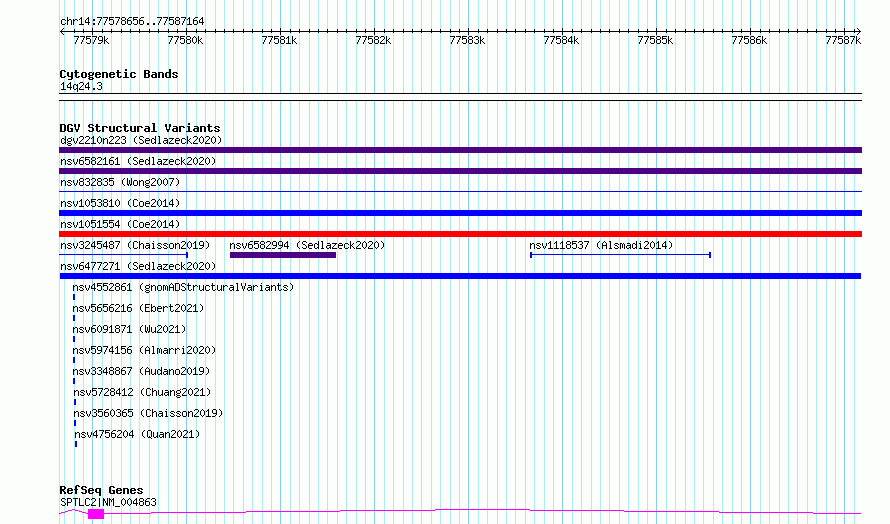890x524 pixels.
Task: Select the 14q24.3 band label
Action: 81,86
